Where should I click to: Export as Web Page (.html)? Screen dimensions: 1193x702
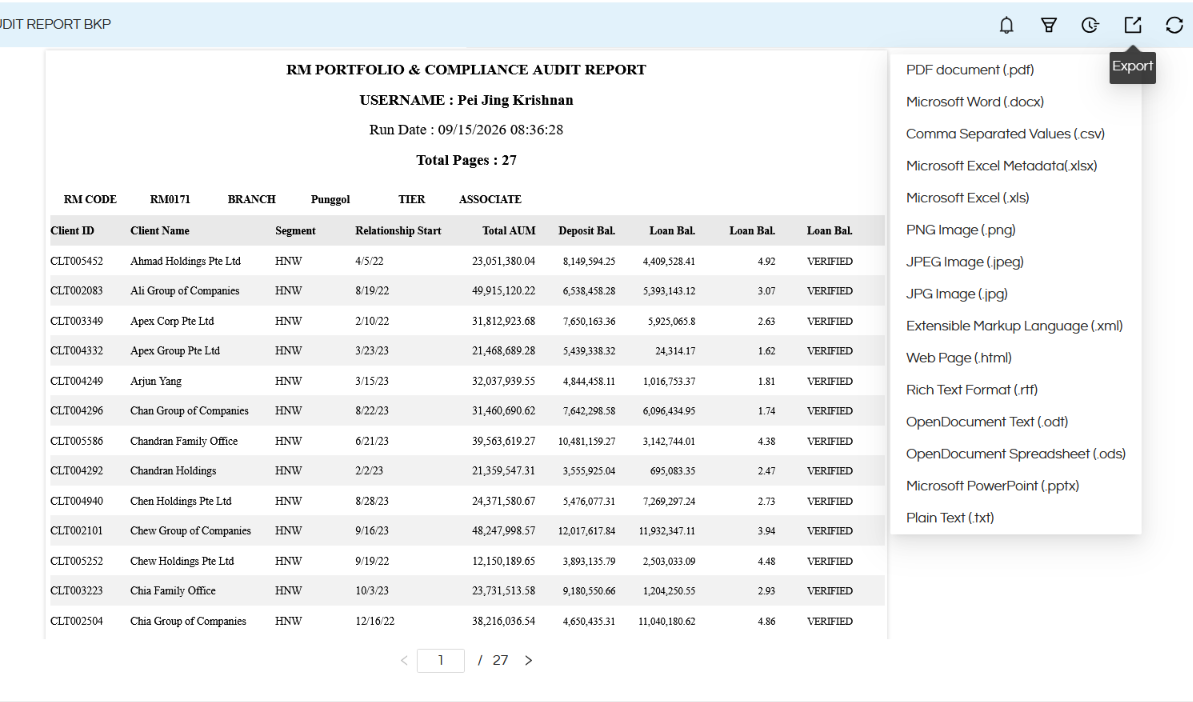coord(959,357)
